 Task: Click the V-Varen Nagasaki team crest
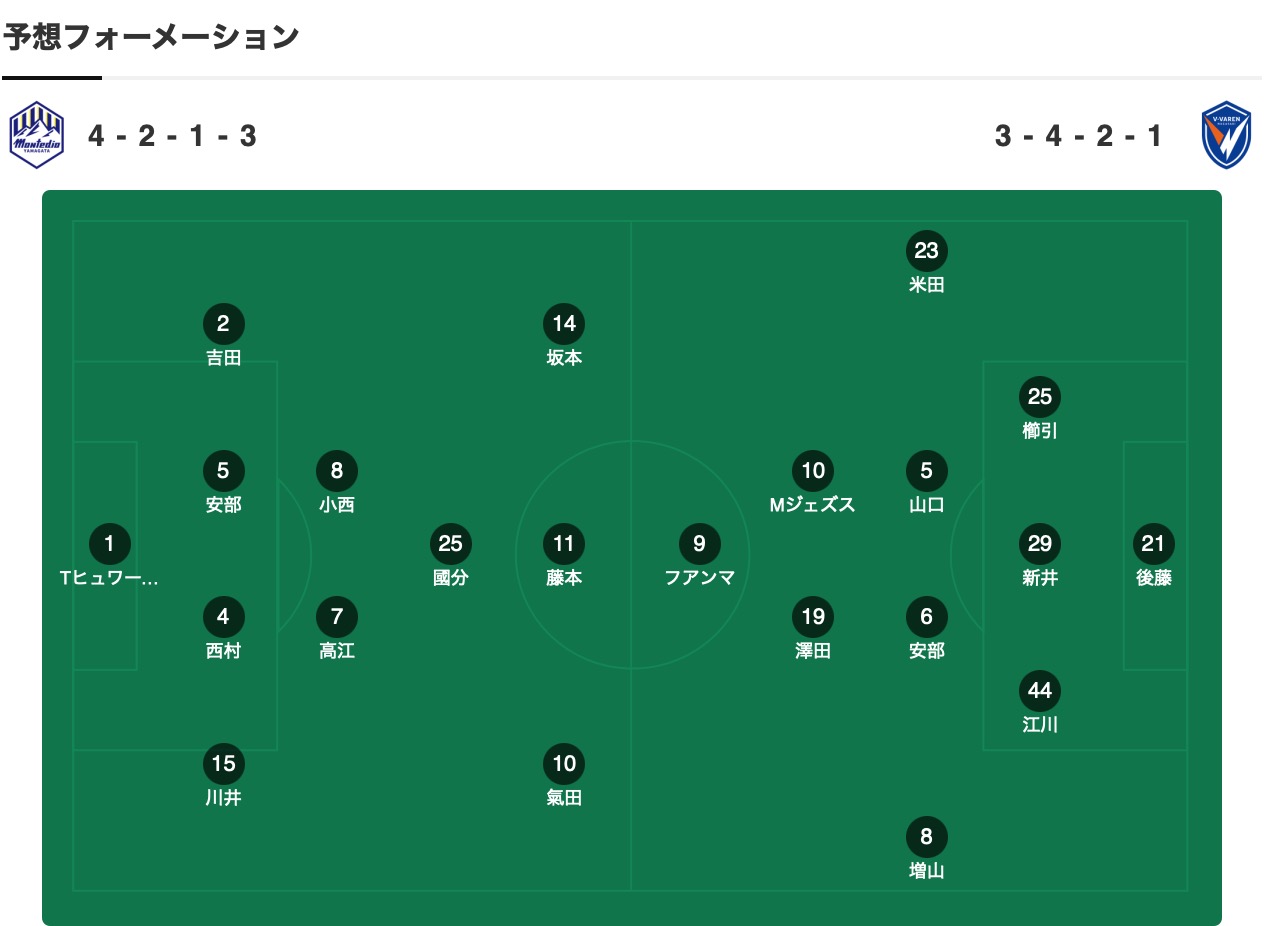pyautogui.click(x=1226, y=135)
